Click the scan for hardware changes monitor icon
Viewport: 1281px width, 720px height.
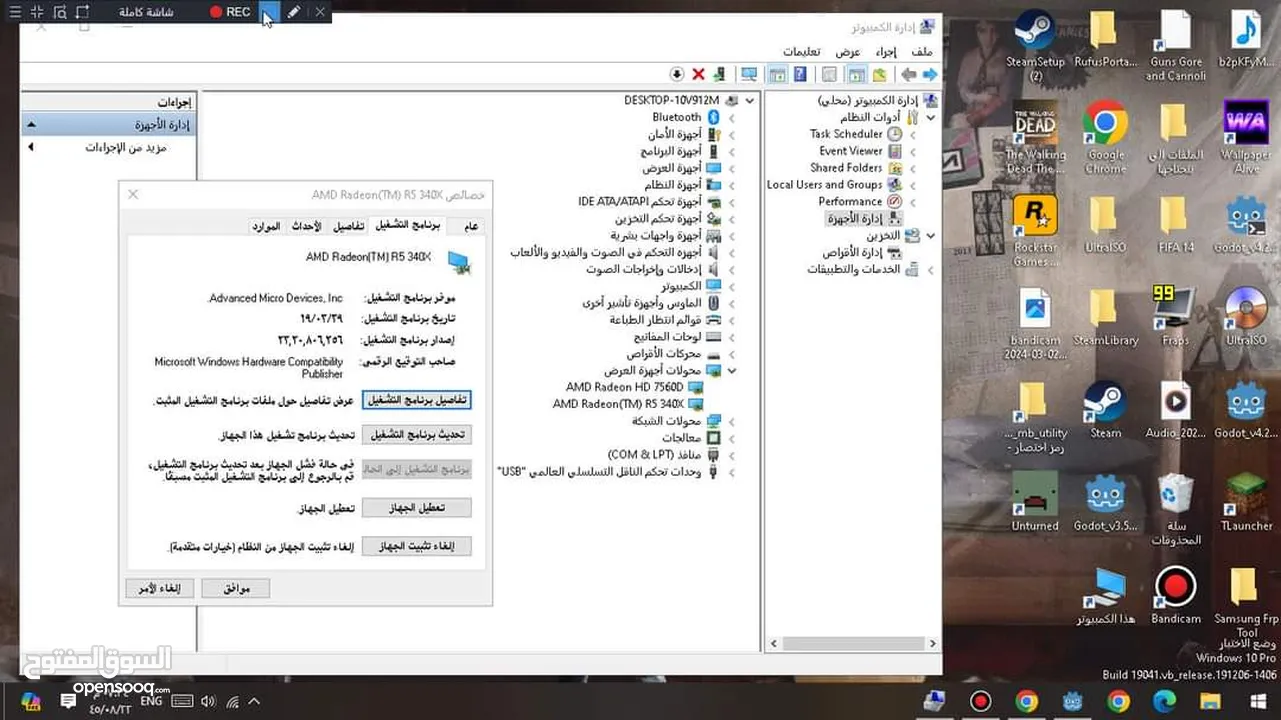(749, 75)
